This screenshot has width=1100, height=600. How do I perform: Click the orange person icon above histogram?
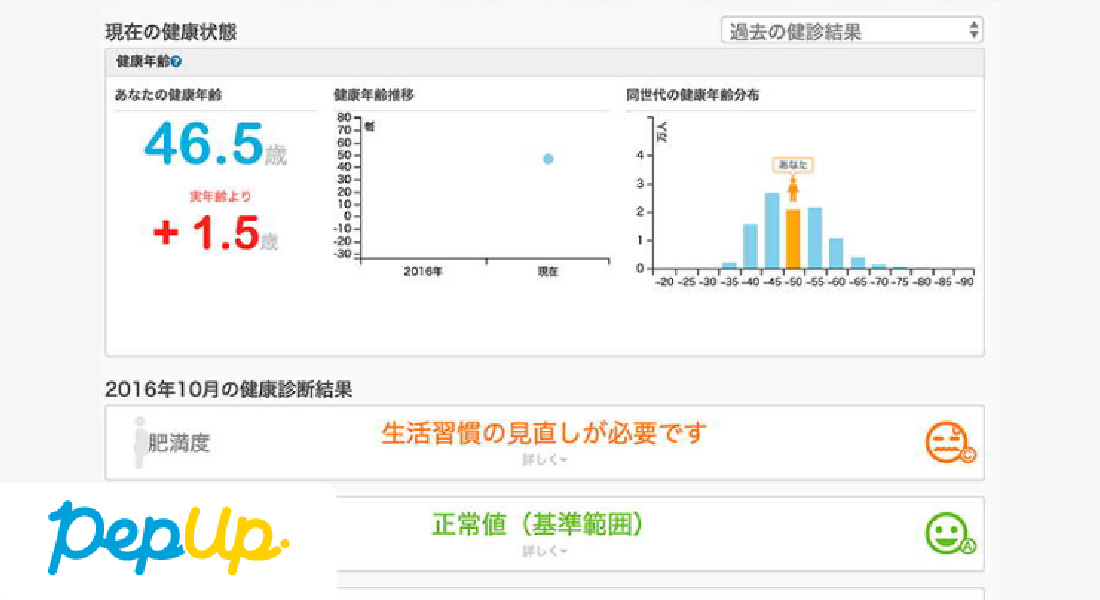coord(793,188)
